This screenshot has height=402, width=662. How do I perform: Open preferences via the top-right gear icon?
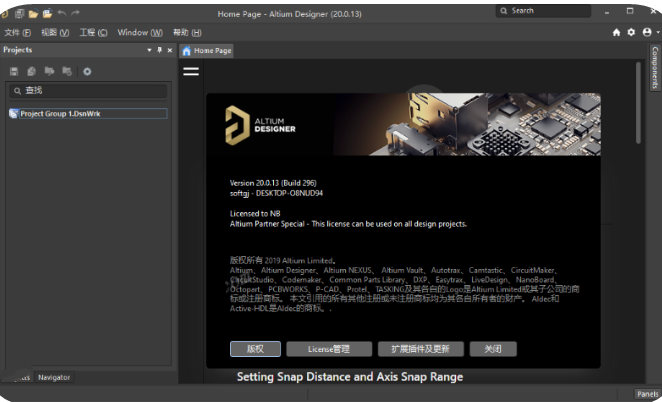631,32
